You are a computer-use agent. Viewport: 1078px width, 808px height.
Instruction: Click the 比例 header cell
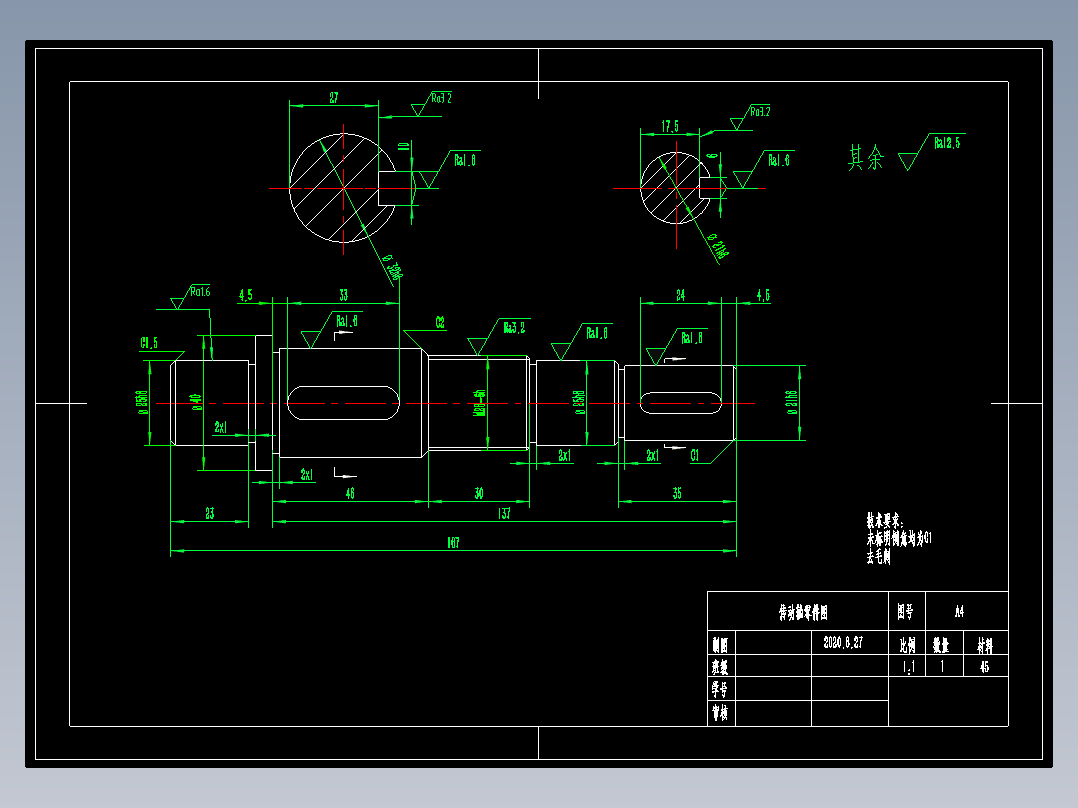[x=907, y=644]
